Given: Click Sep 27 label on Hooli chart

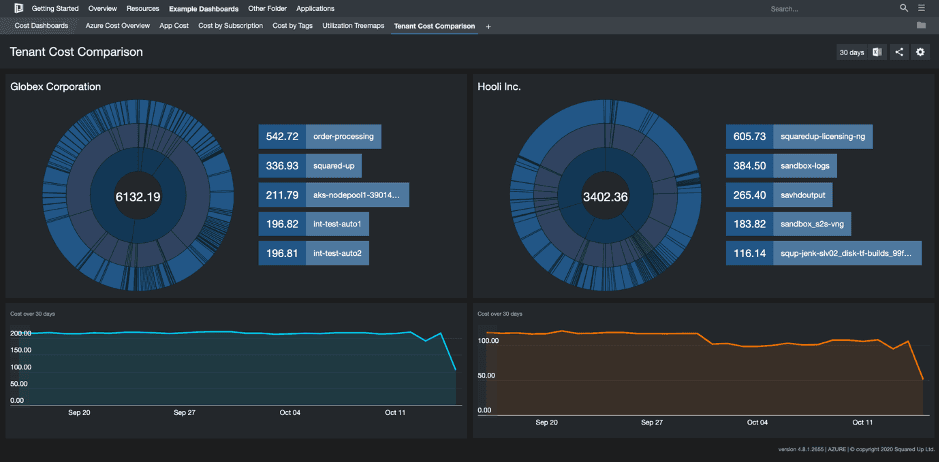Looking at the screenshot, I should pyautogui.click(x=652, y=422).
